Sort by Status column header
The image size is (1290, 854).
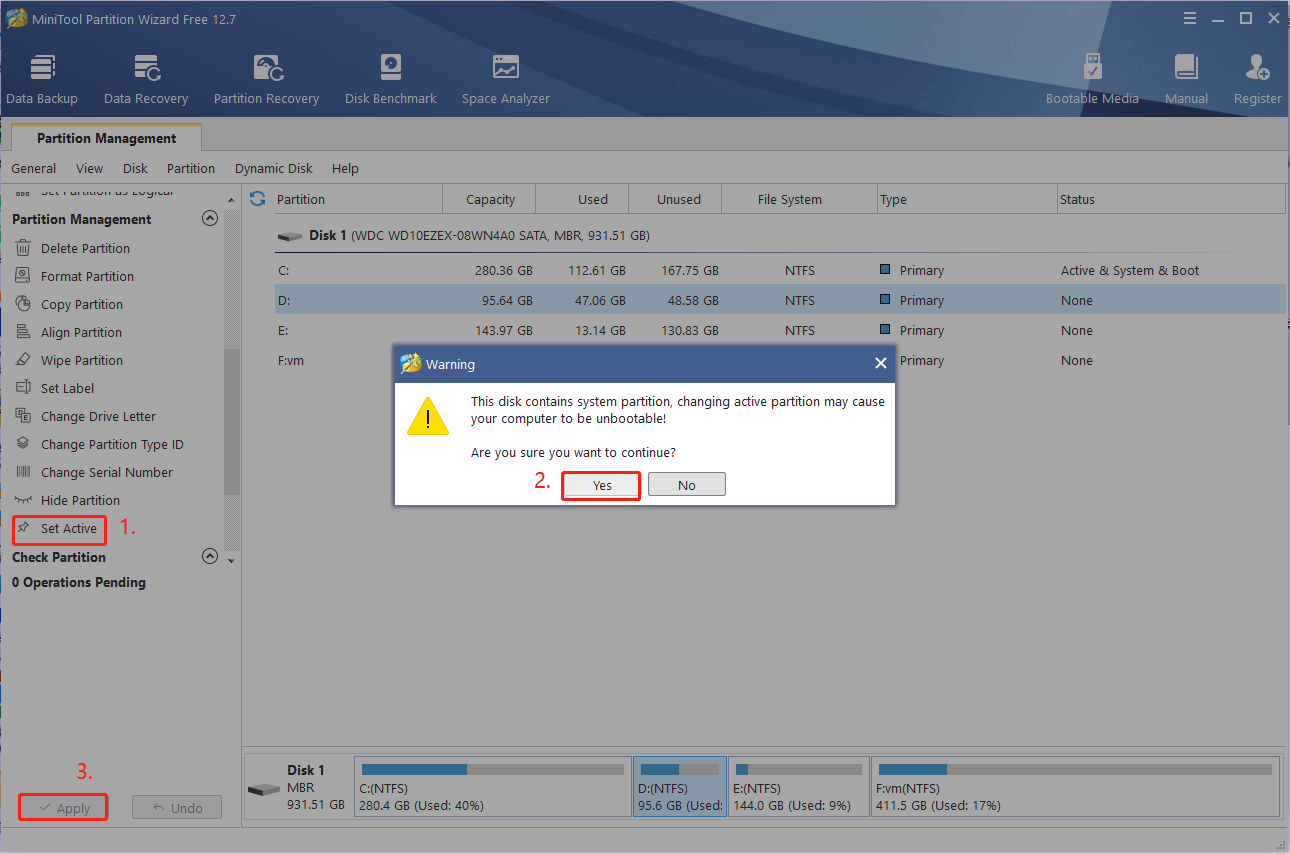1171,199
